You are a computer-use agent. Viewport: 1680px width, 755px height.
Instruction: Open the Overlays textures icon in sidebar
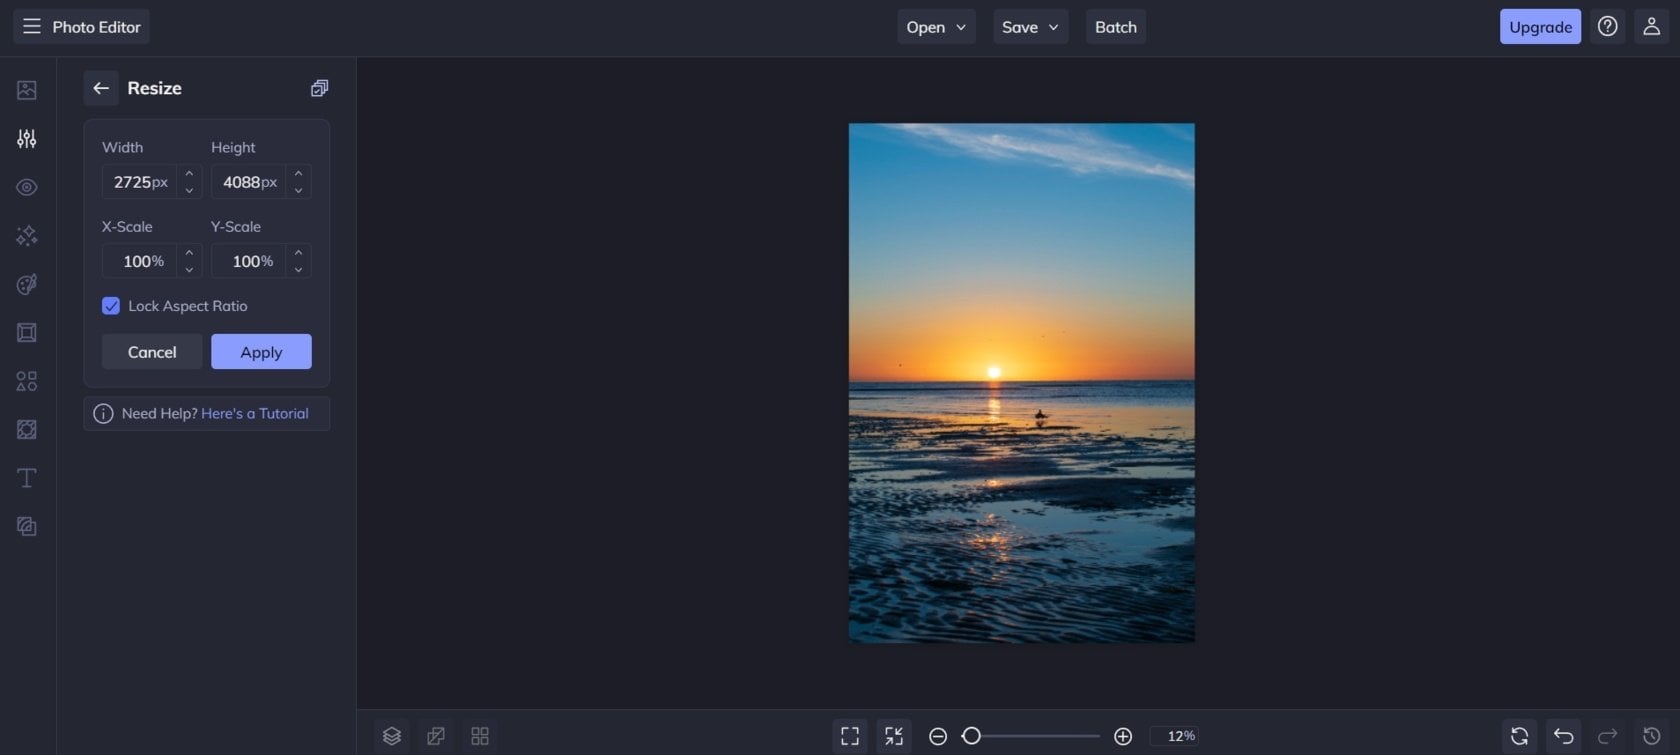[x=27, y=429]
